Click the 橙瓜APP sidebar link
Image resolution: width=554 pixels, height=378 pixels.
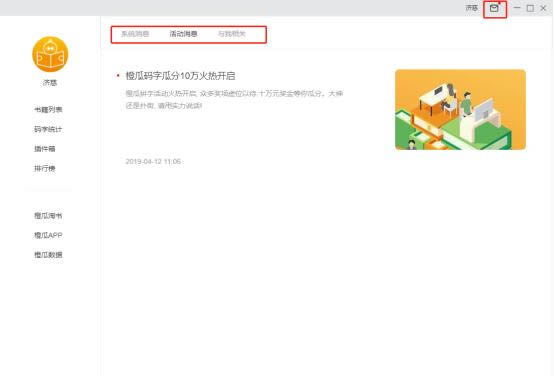point(48,235)
